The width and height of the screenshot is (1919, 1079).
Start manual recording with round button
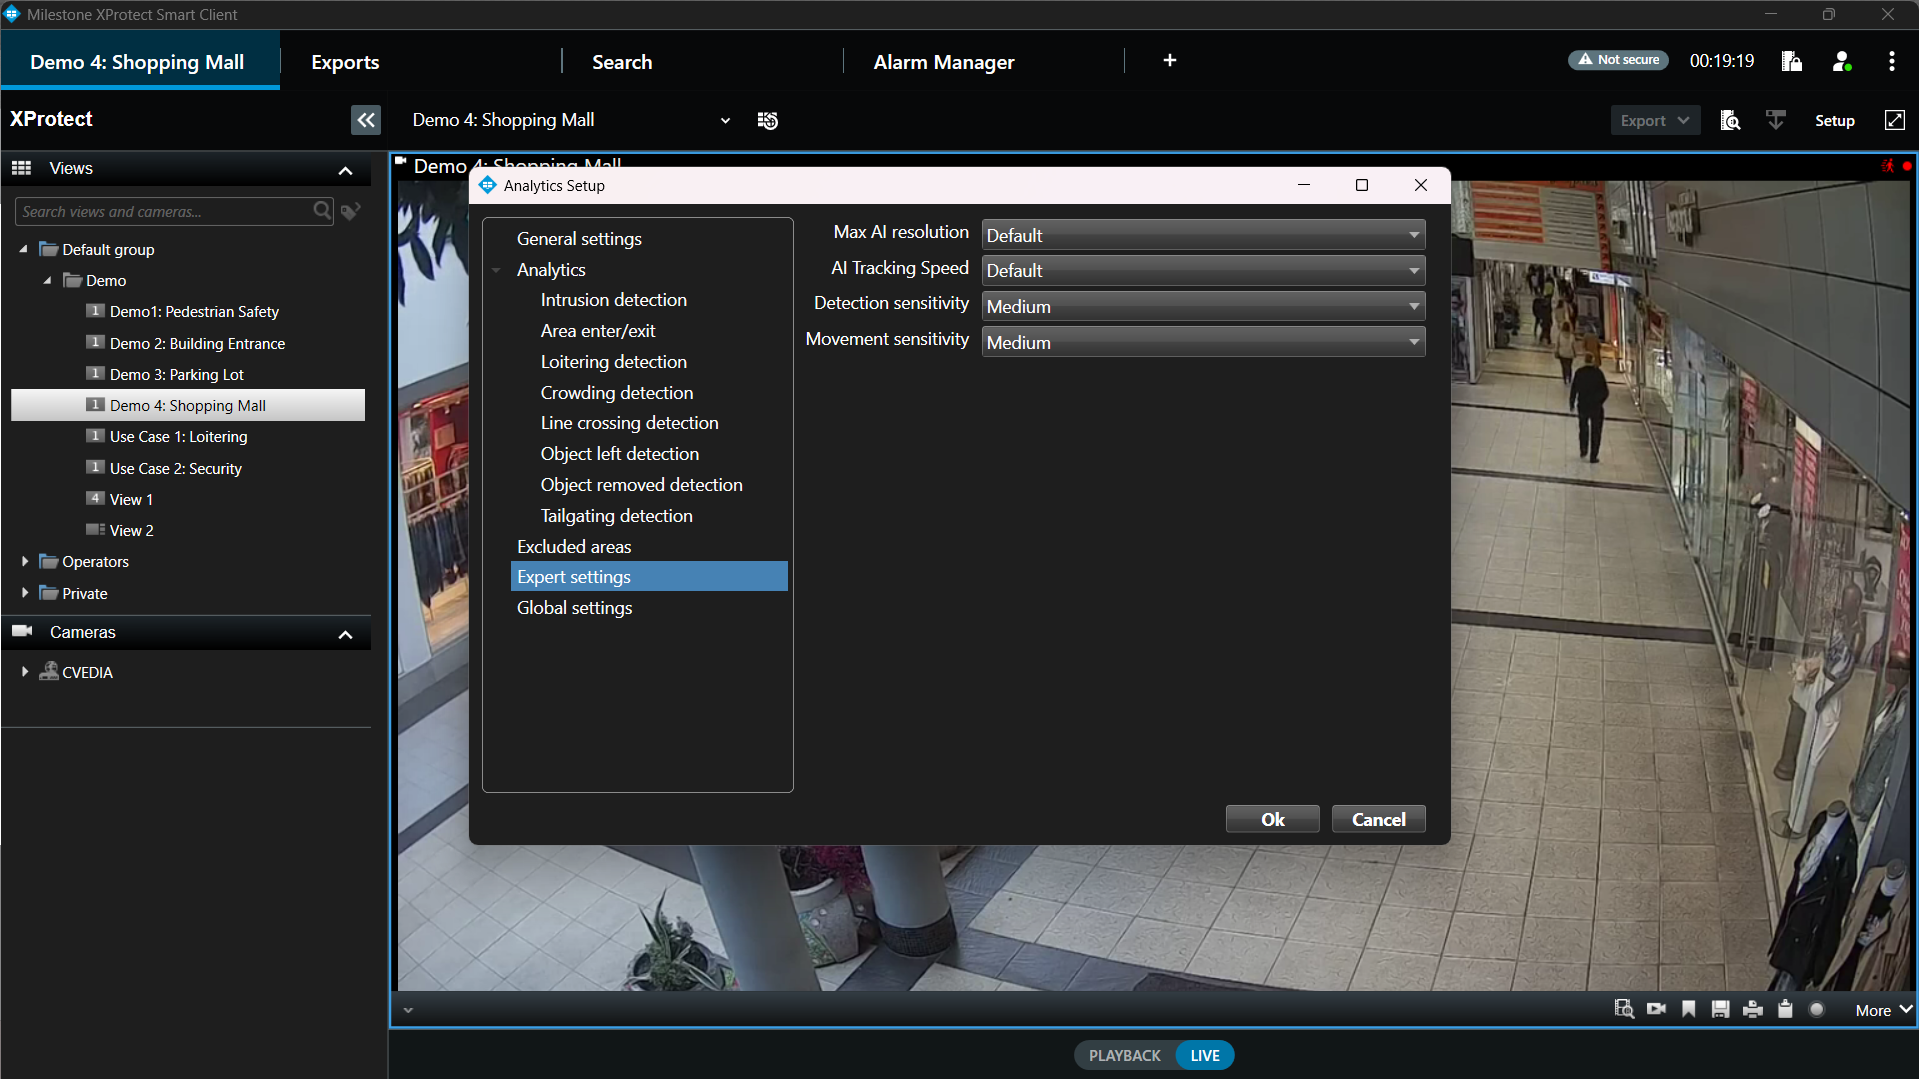(x=1817, y=1009)
